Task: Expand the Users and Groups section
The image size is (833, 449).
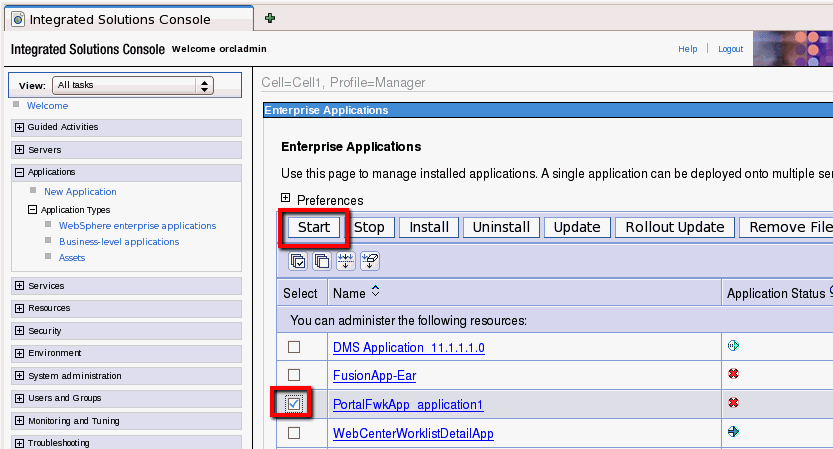Action: click(x=20, y=398)
